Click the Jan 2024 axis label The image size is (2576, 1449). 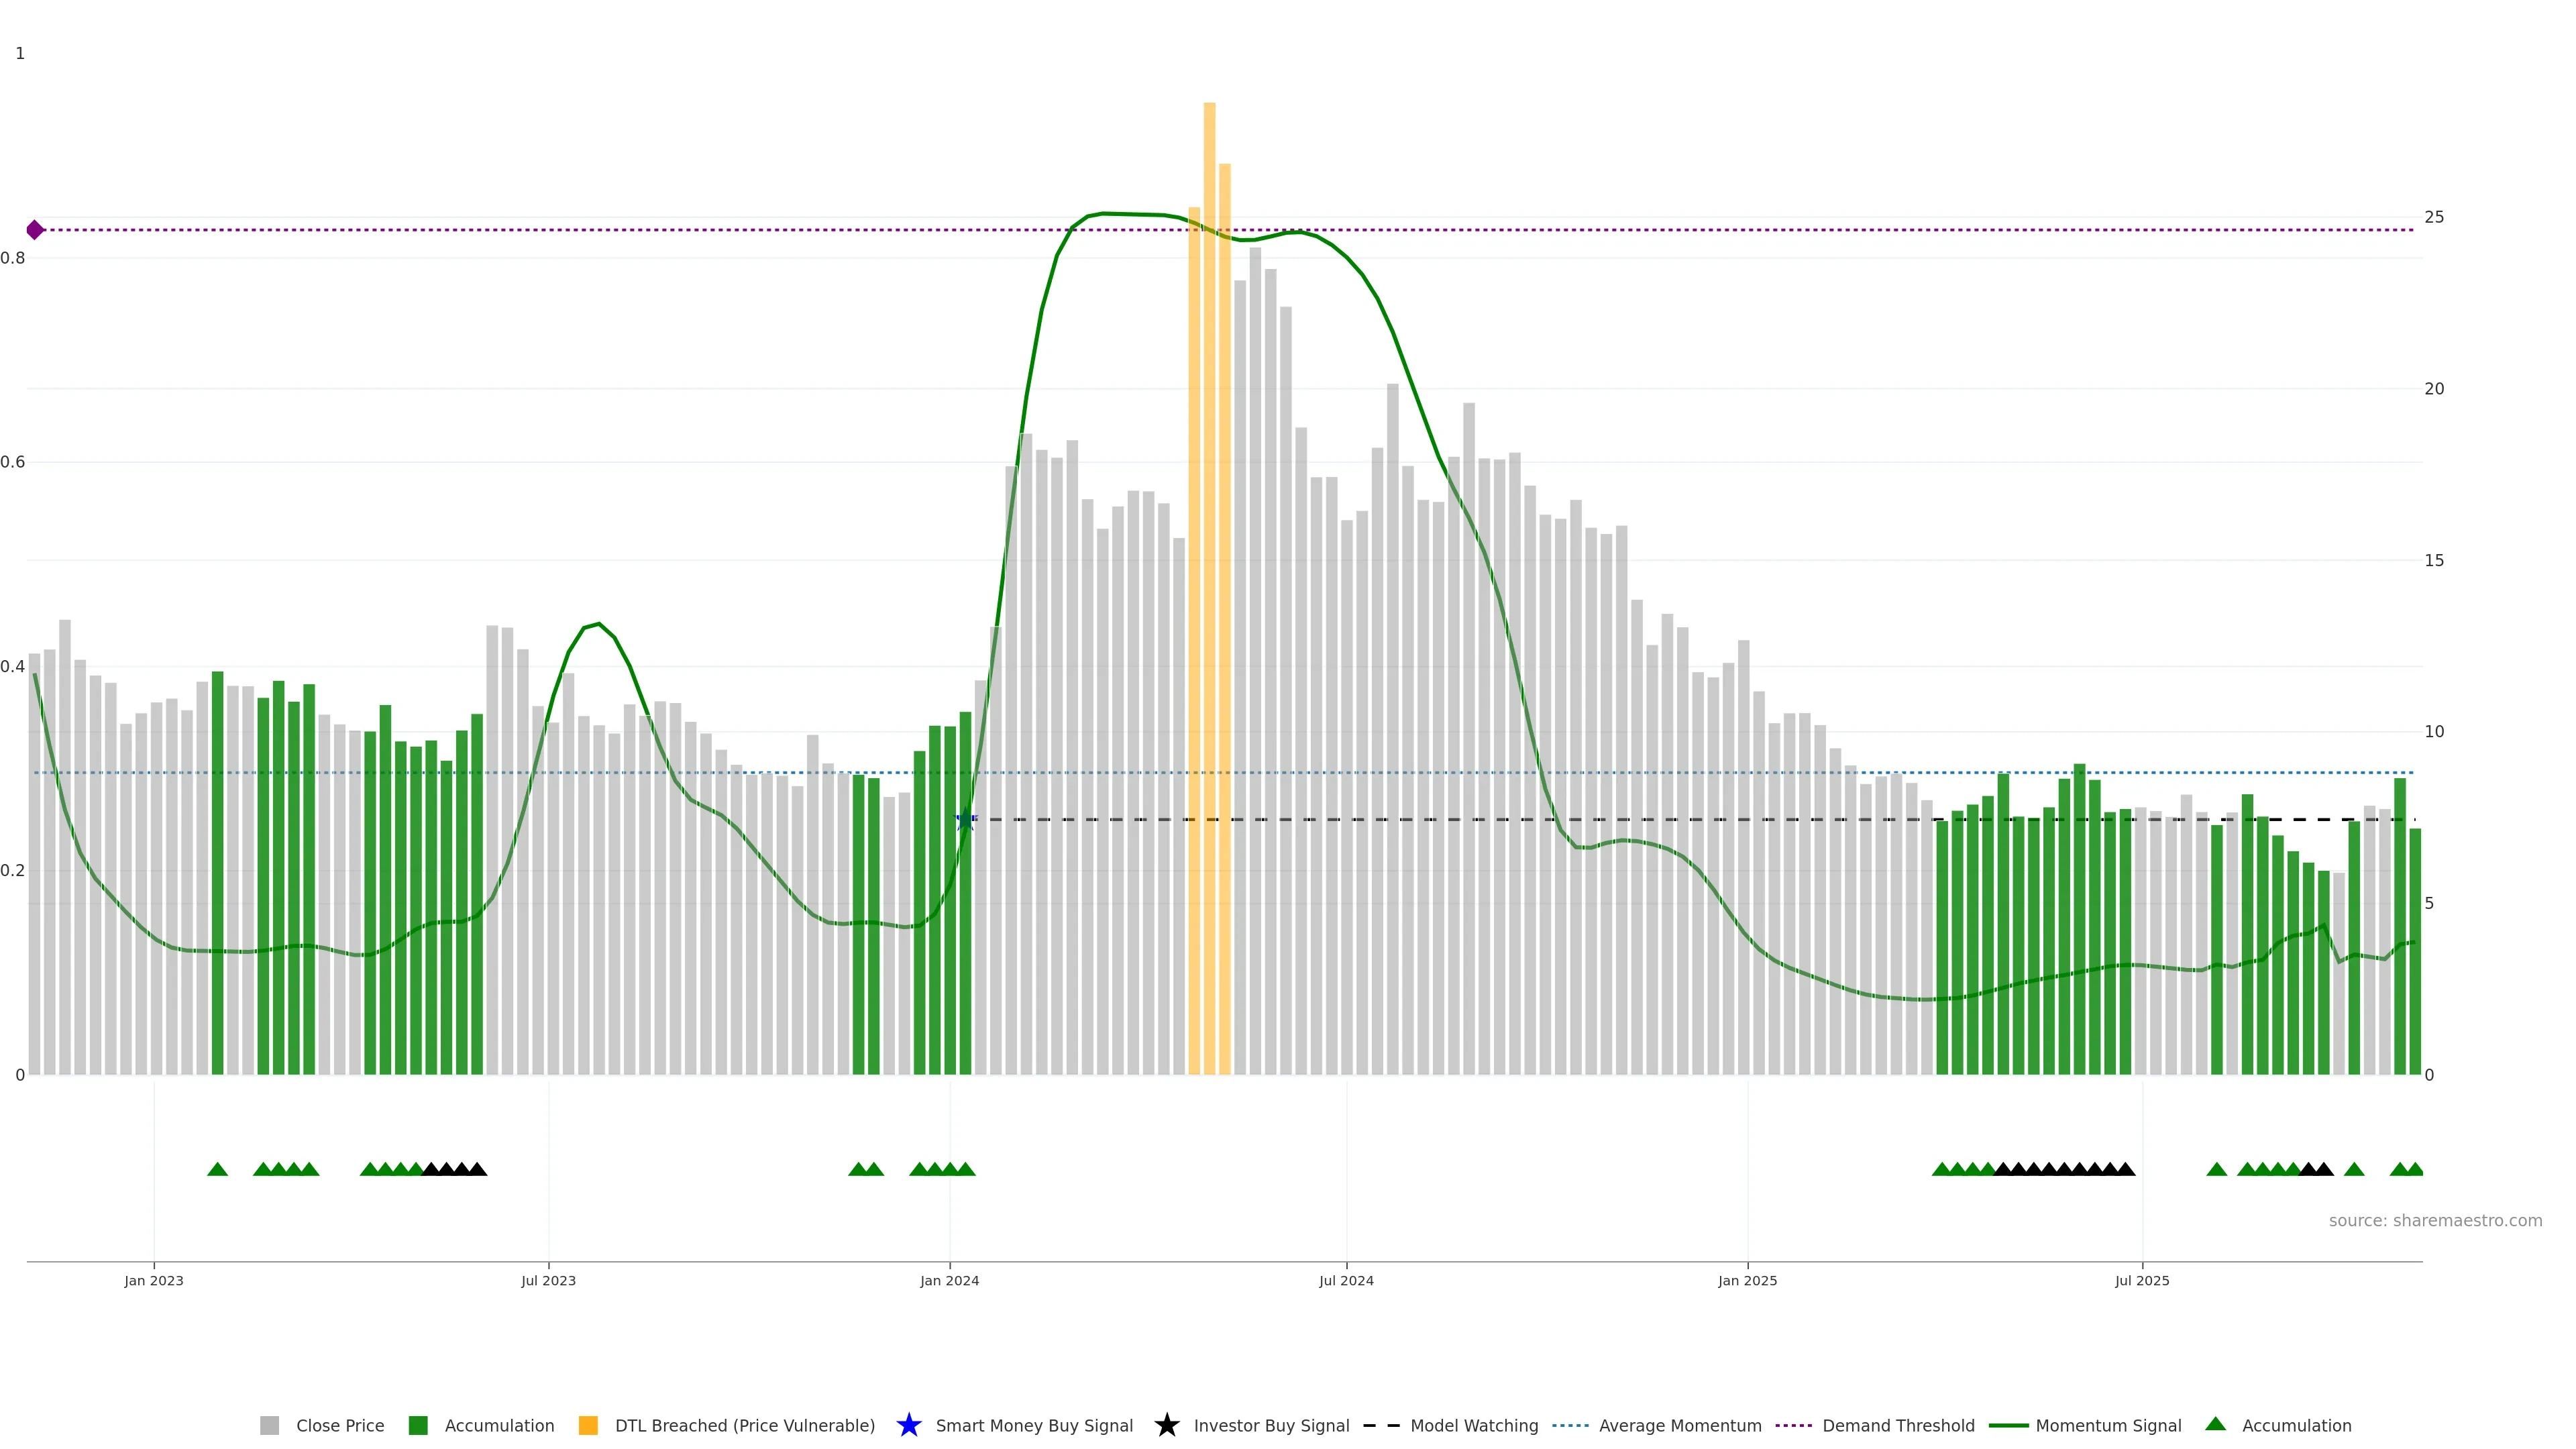[949, 1280]
